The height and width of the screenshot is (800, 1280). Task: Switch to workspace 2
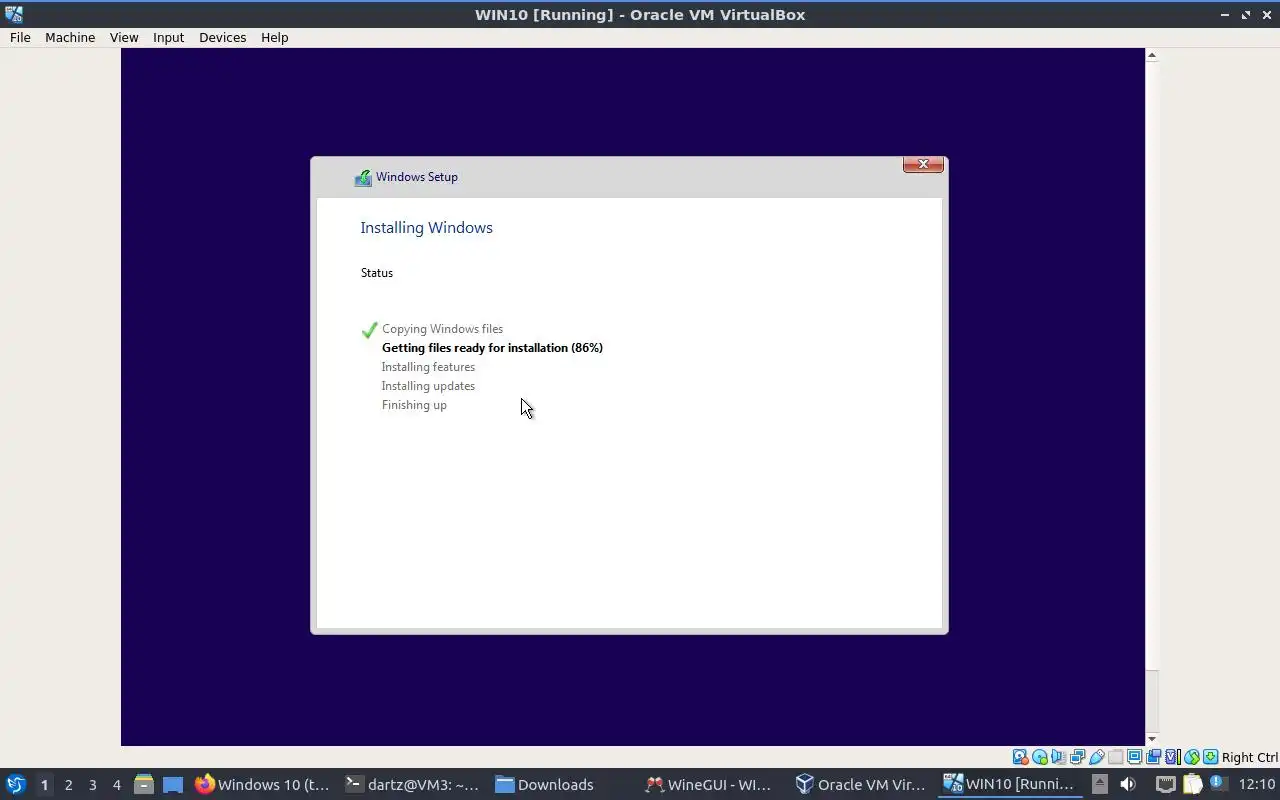[68, 785]
